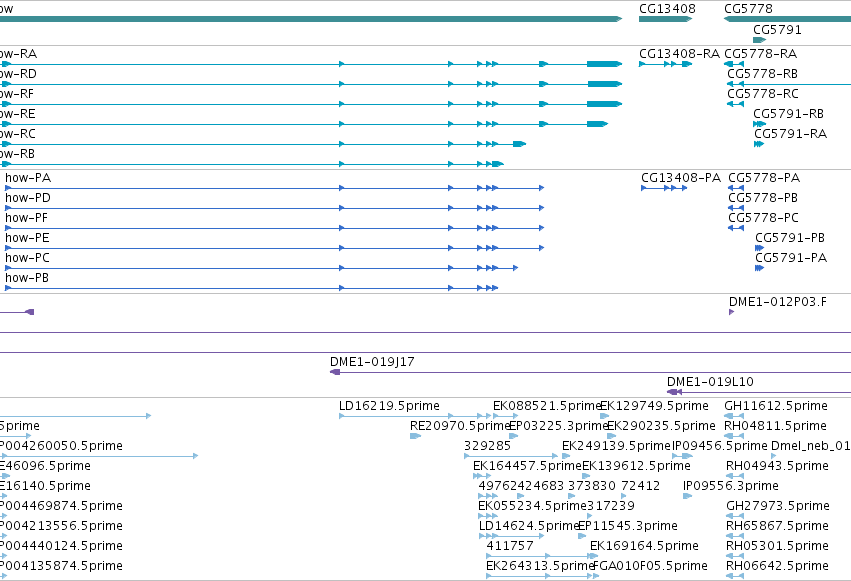Open the CG5791-PB protein label
Image resolution: width=851 pixels, height=581 pixels.
point(790,238)
